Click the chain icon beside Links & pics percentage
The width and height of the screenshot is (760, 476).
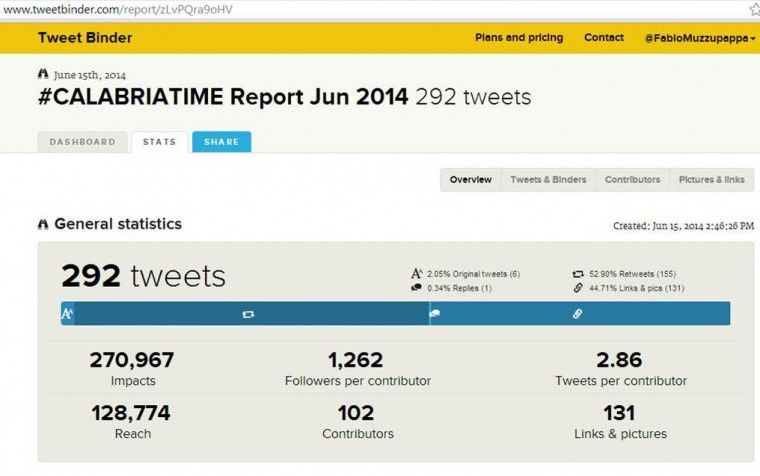578,288
